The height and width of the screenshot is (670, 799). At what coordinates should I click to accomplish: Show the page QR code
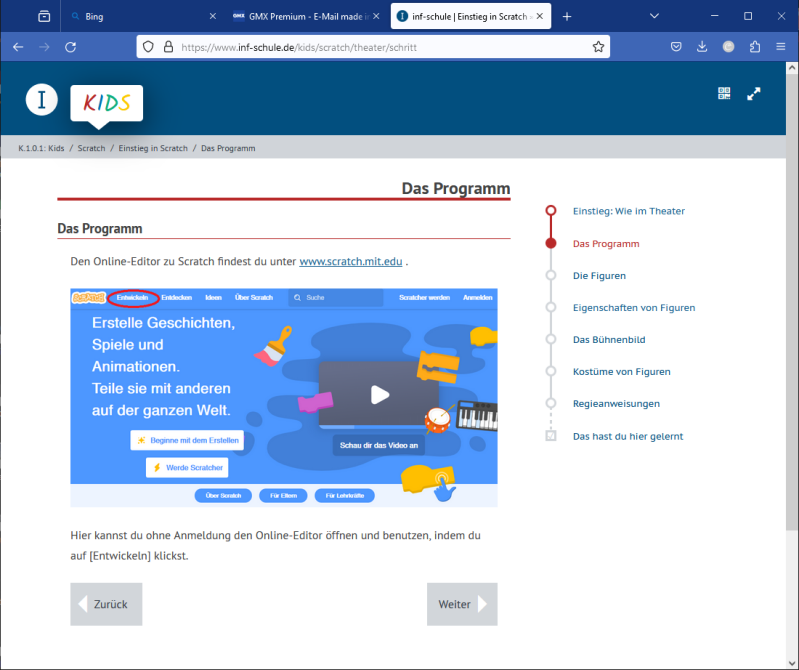coord(724,93)
